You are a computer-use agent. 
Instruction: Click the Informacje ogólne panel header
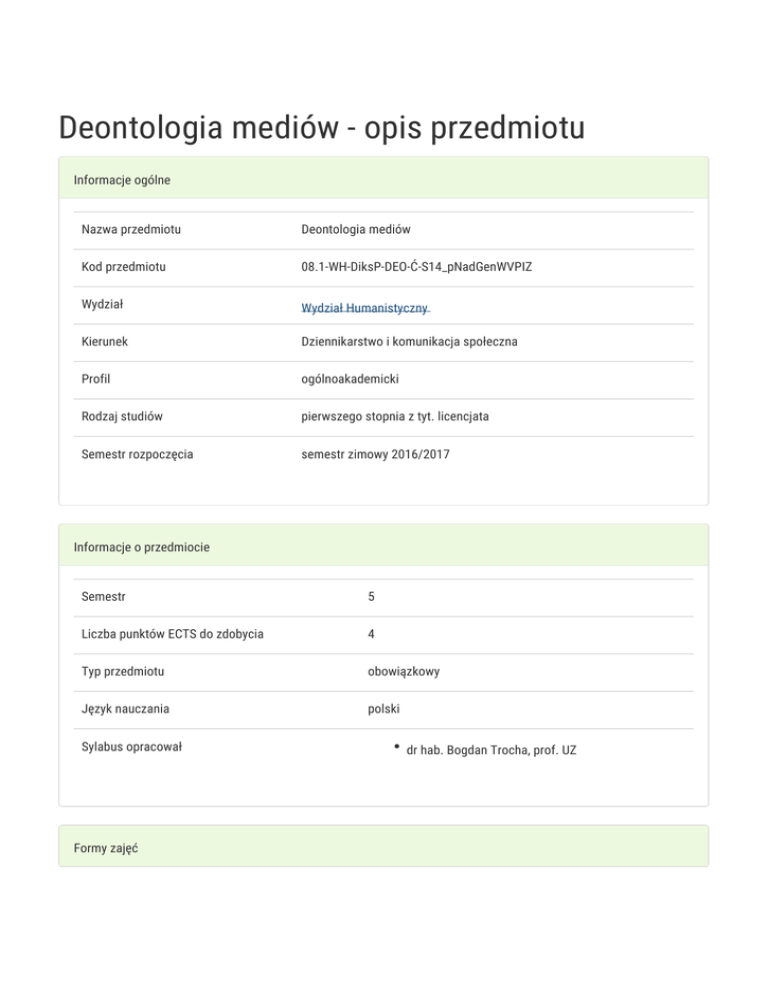(x=122, y=180)
